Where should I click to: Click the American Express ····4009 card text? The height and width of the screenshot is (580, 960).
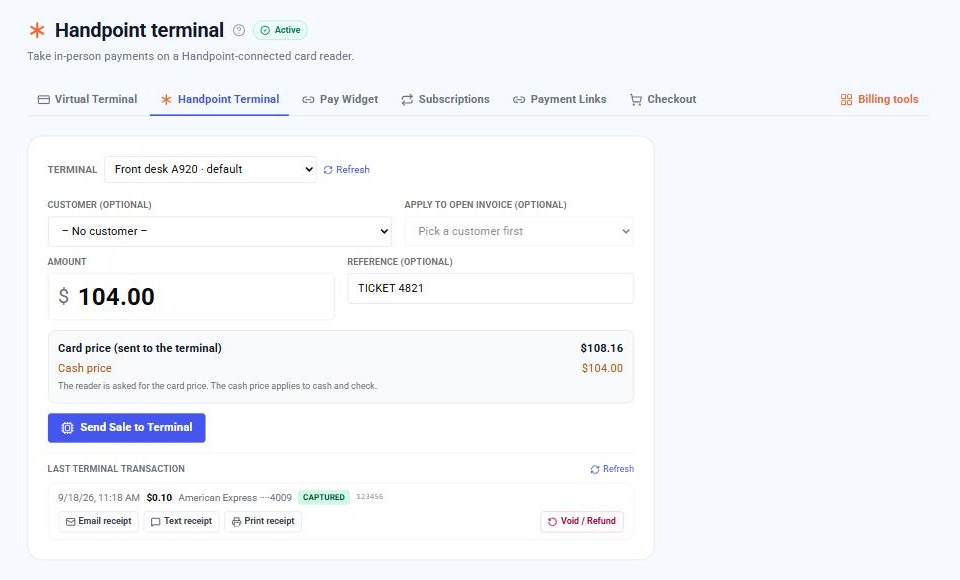[x=235, y=498]
